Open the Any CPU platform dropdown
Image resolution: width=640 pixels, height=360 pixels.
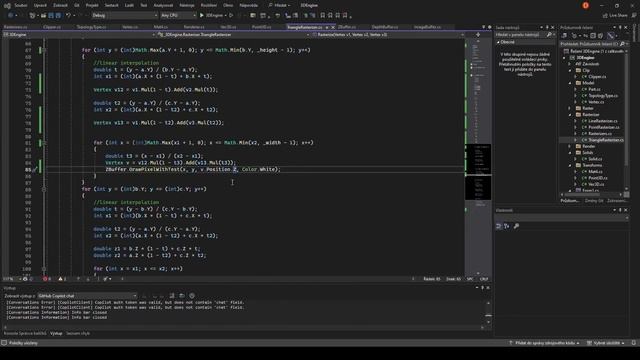178,16
